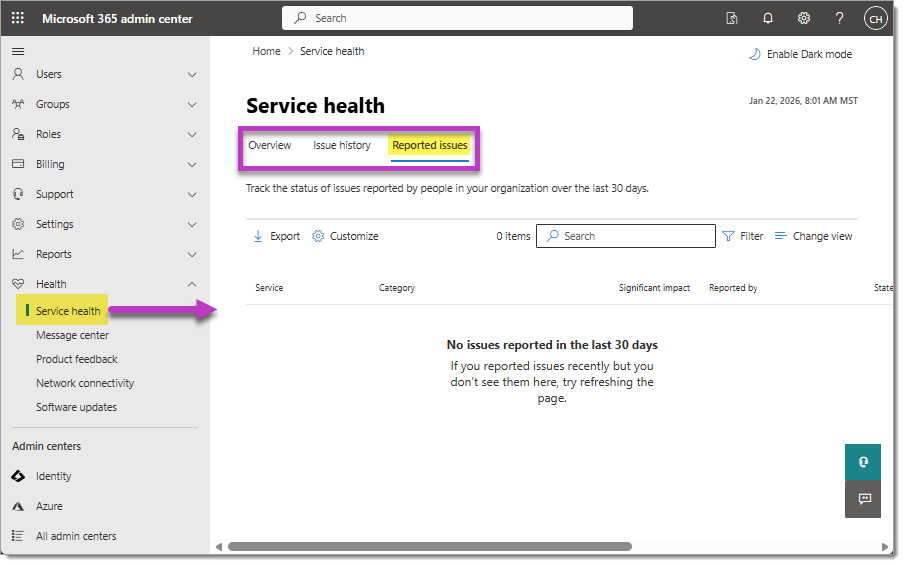The width and height of the screenshot is (904, 565).
Task: Open help question mark icon
Action: tap(839, 18)
